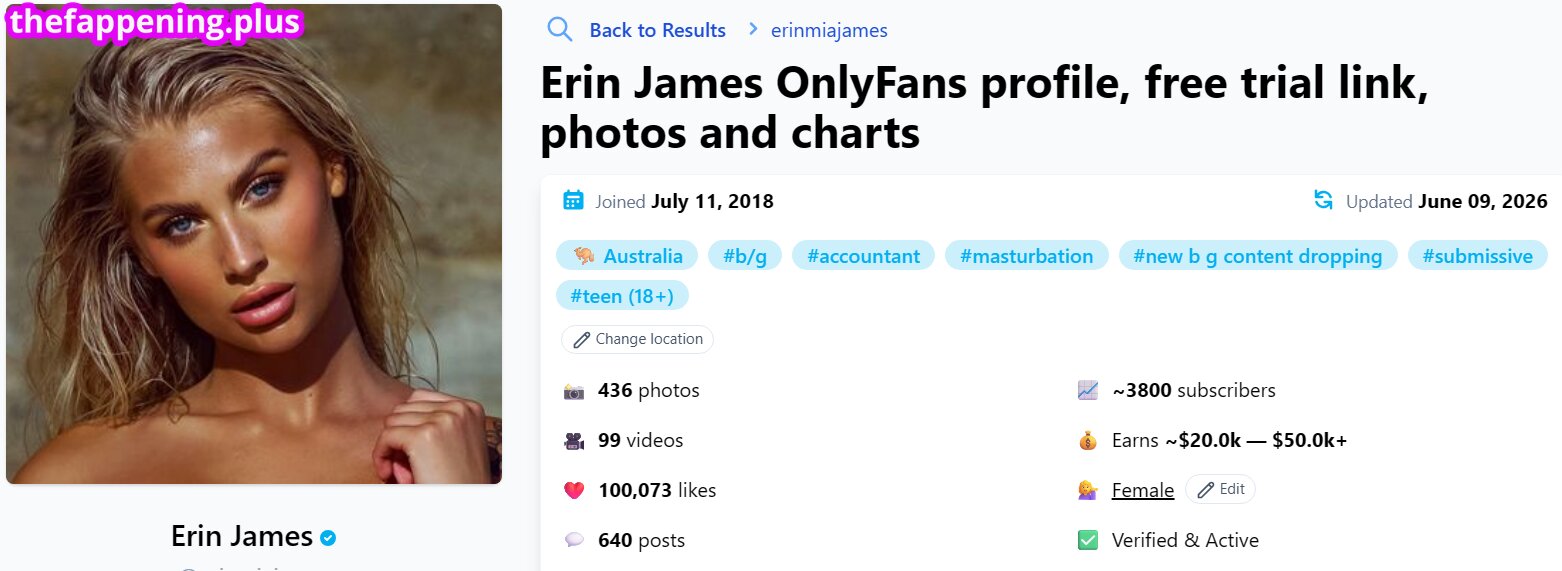Click the #accountant tag
This screenshot has height=571, width=1562.
click(x=863, y=256)
